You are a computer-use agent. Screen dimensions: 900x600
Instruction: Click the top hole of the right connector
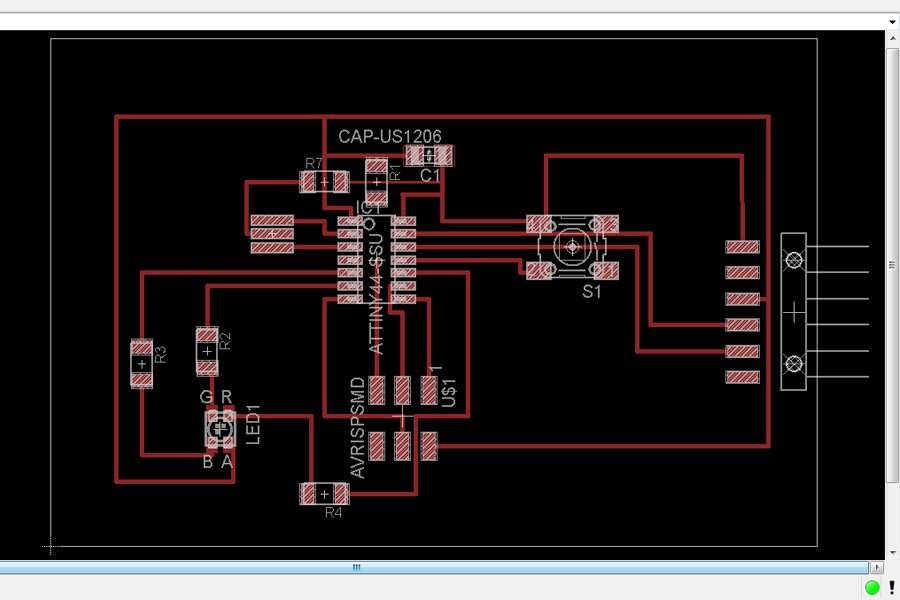tap(794, 261)
